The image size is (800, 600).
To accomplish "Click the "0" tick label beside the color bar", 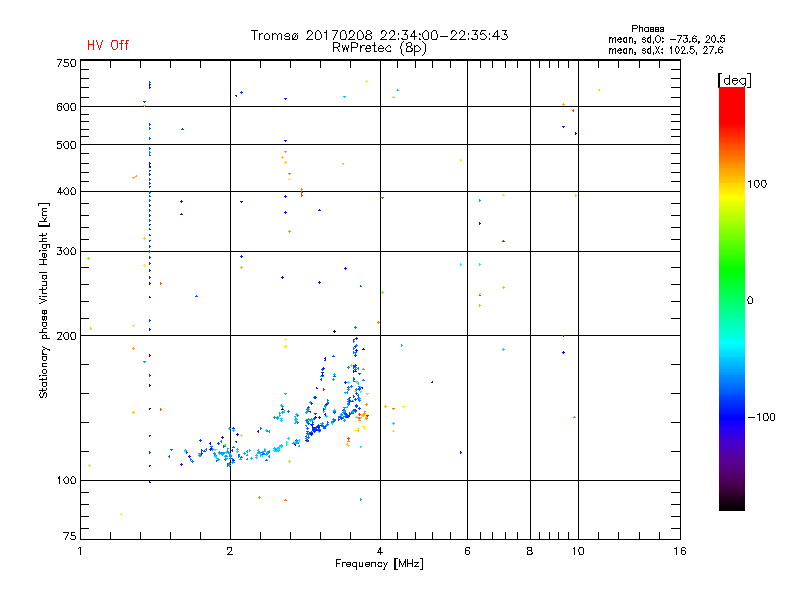I will tap(750, 301).
